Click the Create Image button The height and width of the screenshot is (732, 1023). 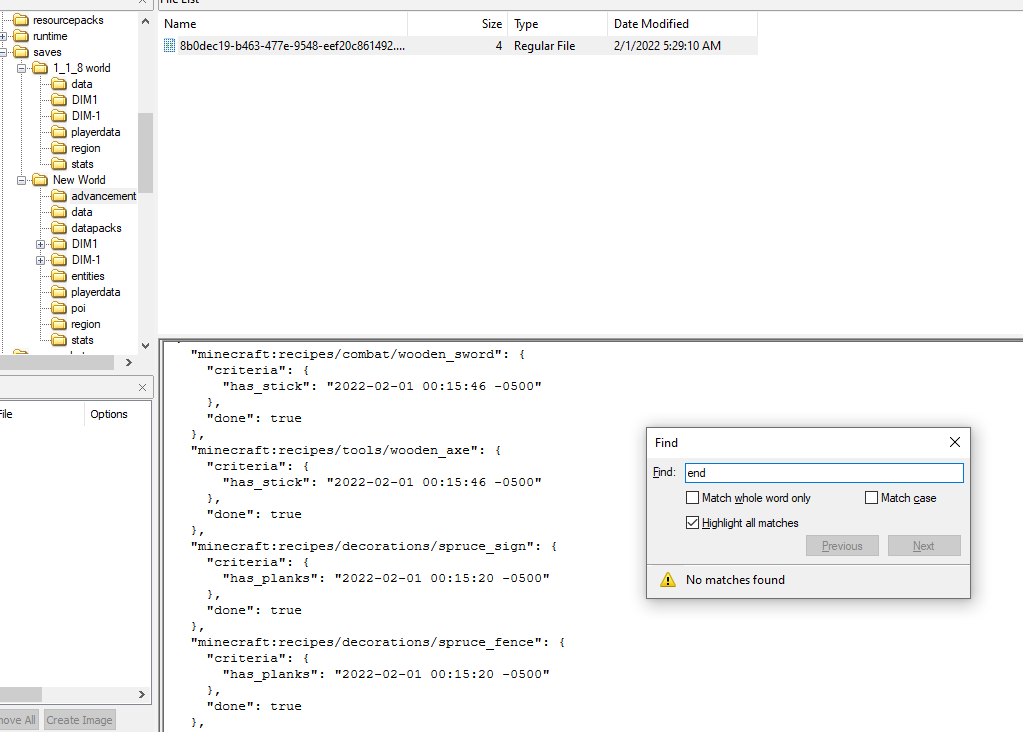[x=80, y=720]
